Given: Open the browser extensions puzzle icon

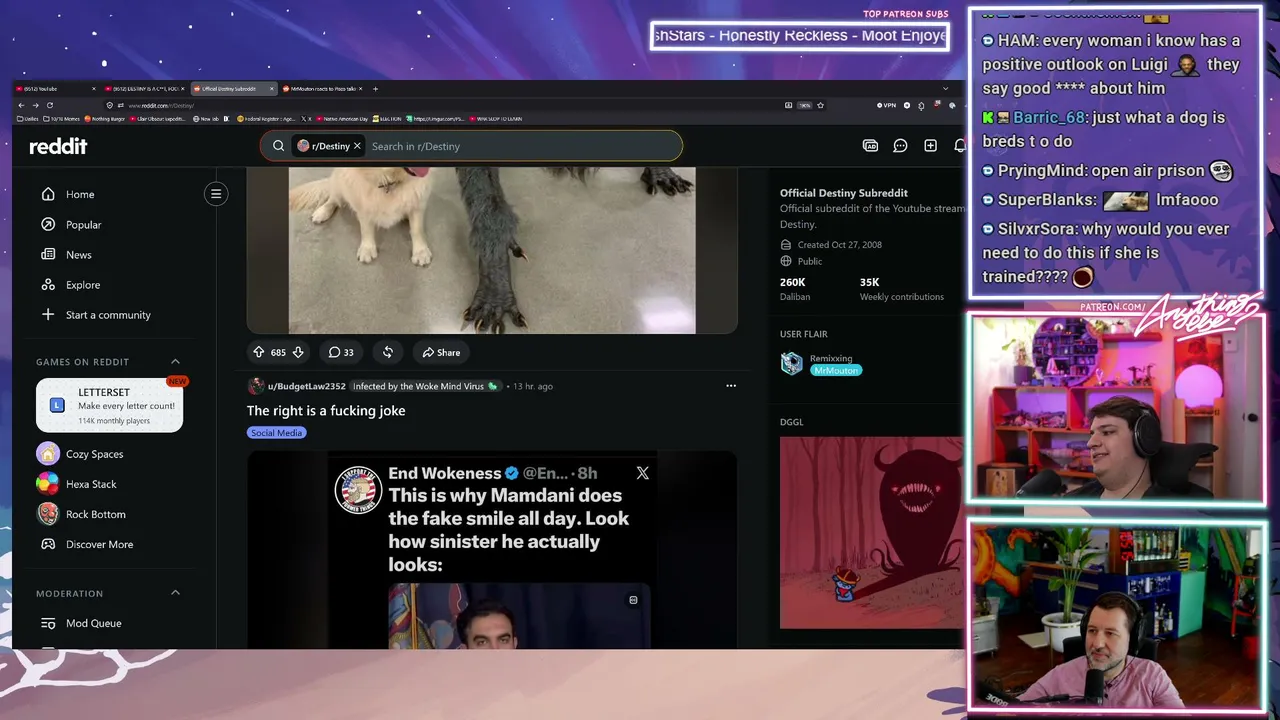Looking at the screenshot, I should point(921,105).
